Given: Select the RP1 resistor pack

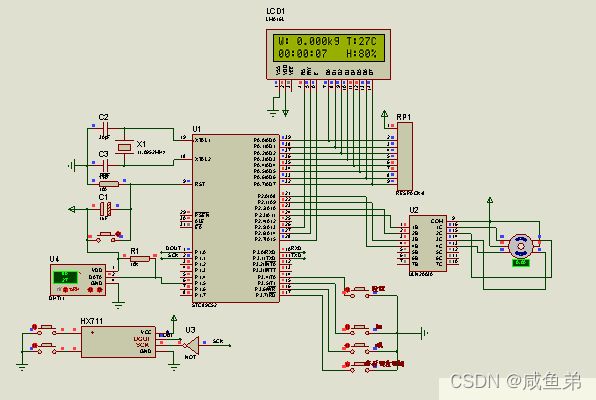Looking at the screenshot, I should point(404,156).
